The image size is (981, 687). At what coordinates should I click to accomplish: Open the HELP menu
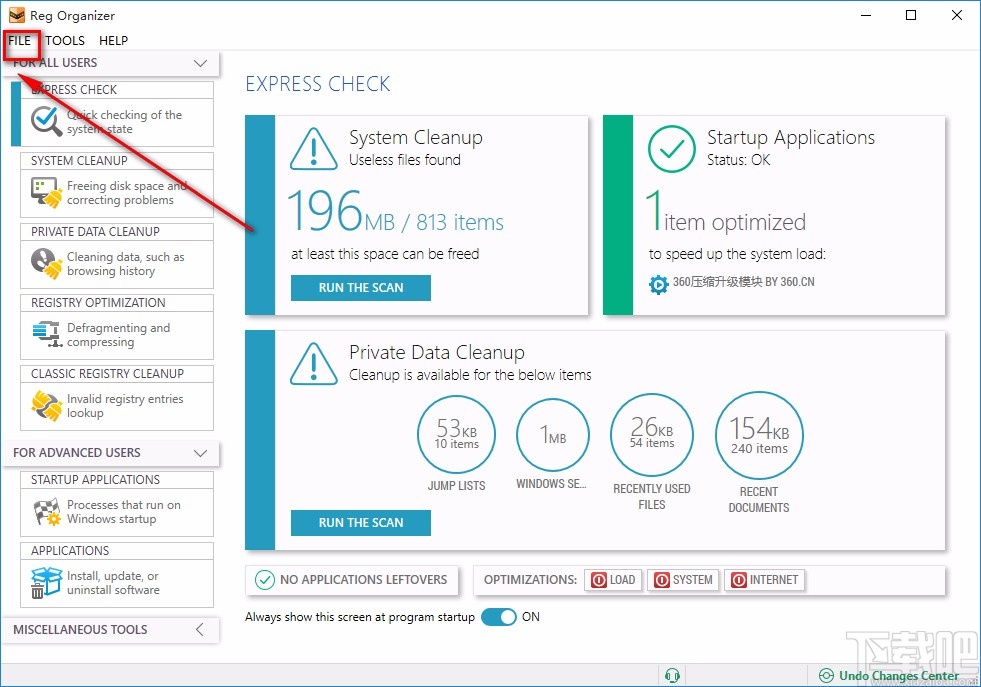click(x=113, y=41)
